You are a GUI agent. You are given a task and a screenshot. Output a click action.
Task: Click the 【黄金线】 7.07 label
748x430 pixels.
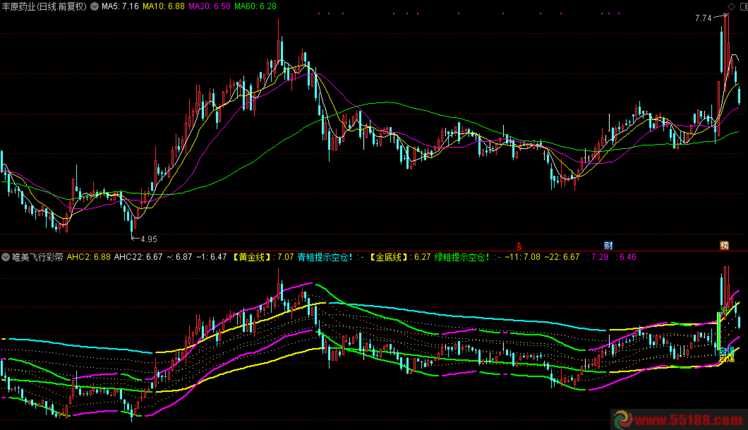click(x=263, y=257)
